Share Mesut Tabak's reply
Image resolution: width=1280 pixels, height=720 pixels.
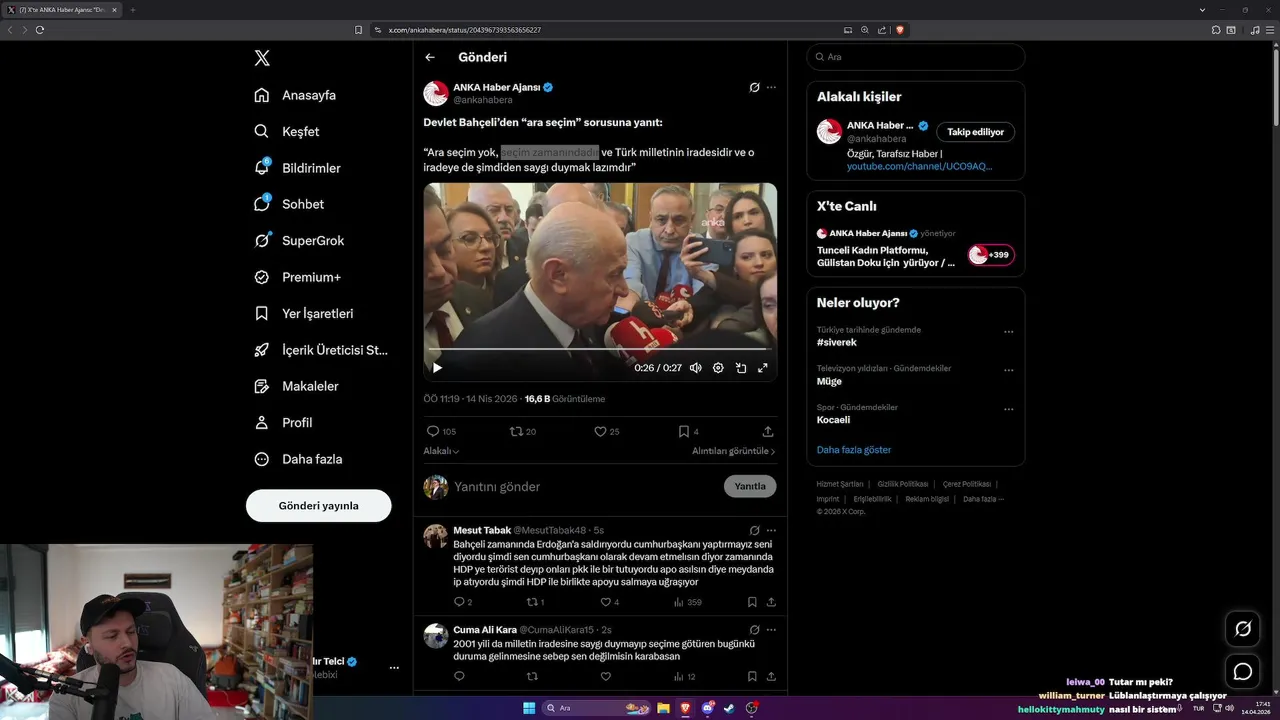(771, 602)
